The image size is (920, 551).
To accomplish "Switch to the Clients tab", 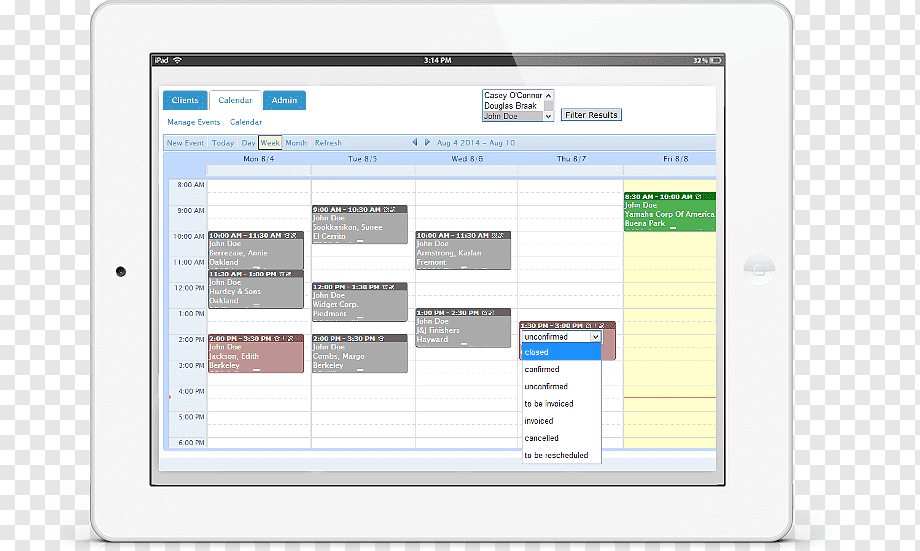I will click(185, 100).
